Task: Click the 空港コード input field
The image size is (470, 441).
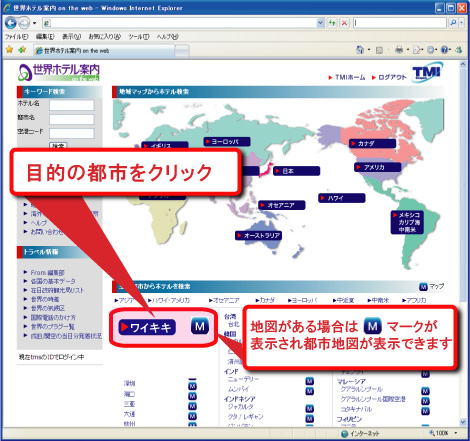Action: pos(72,133)
